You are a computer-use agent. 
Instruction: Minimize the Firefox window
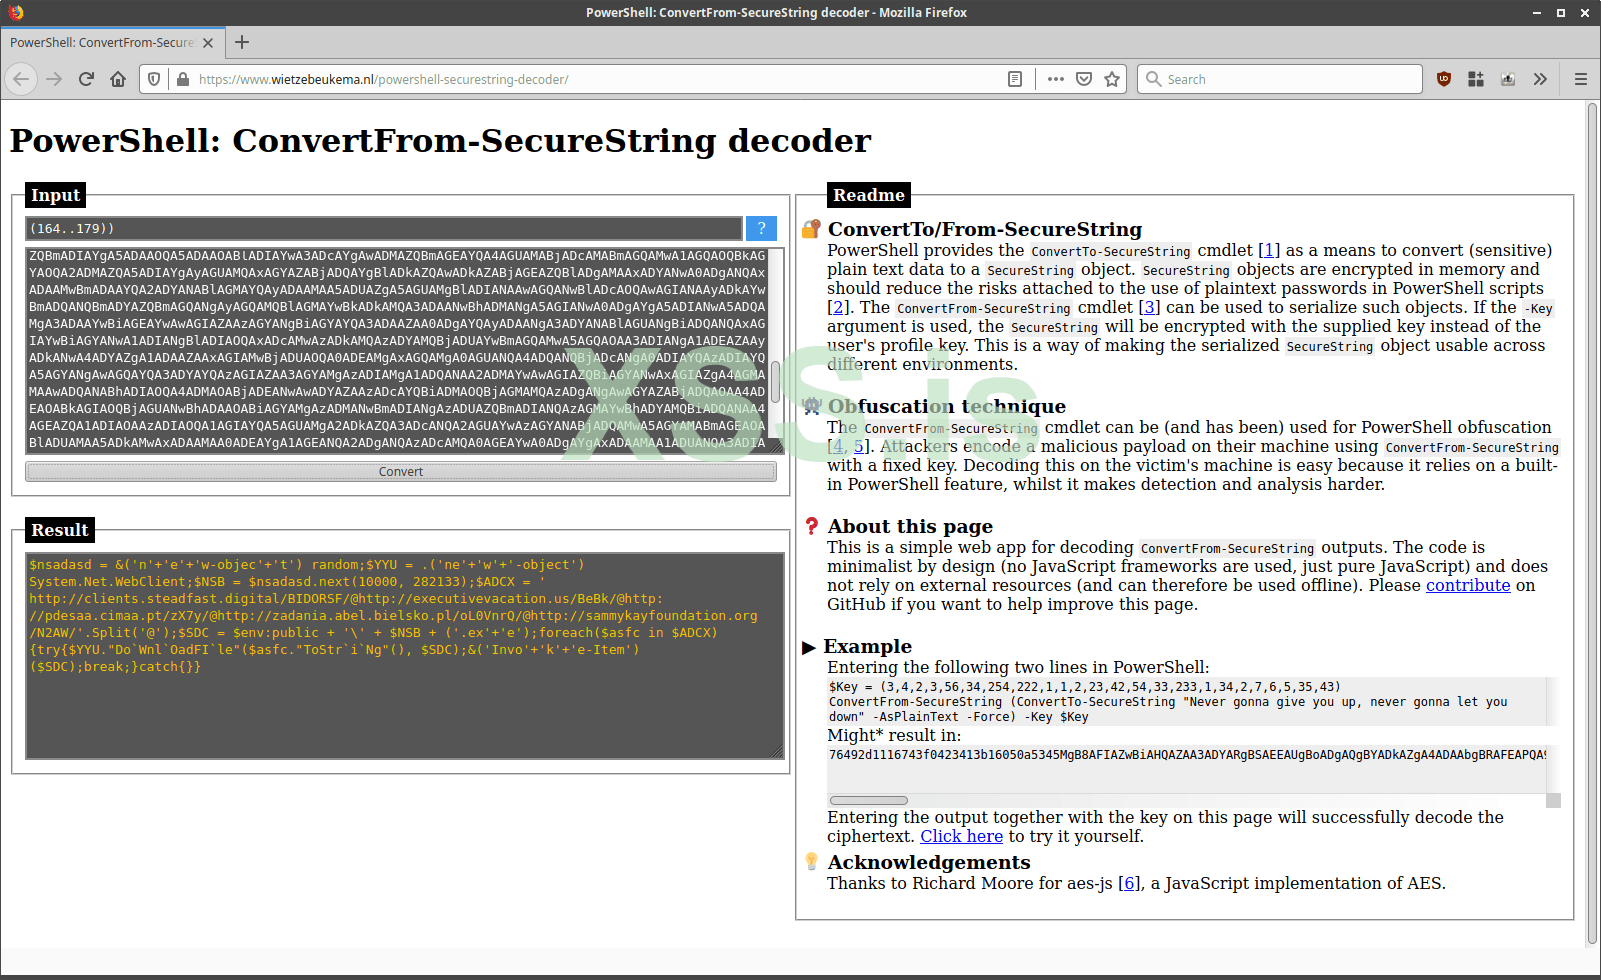[1537, 13]
